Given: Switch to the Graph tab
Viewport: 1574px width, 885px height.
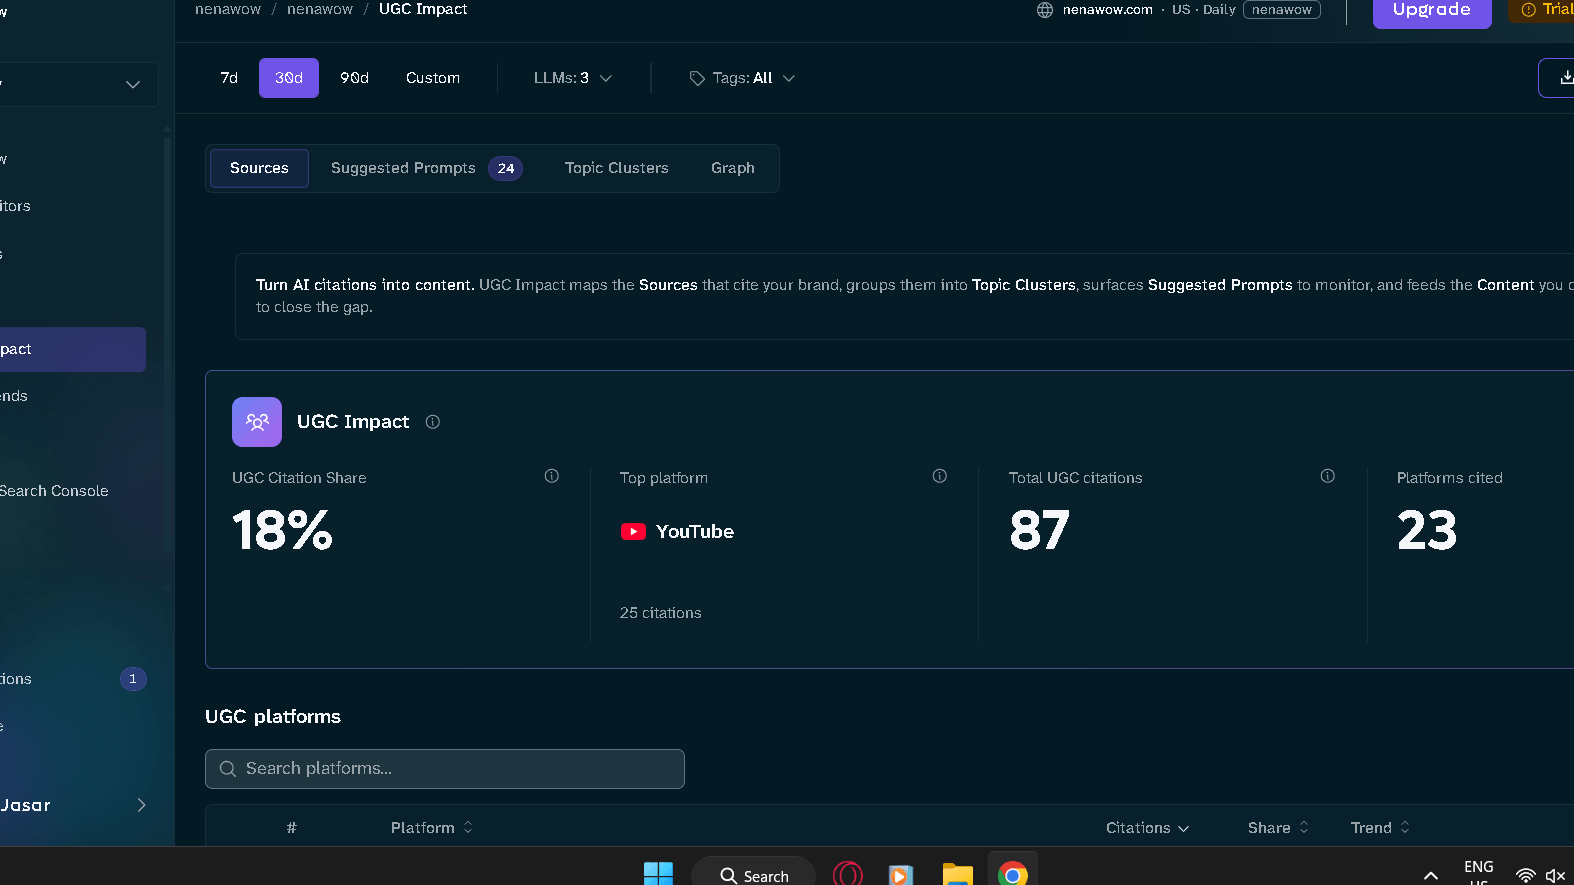Looking at the screenshot, I should tap(733, 168).
